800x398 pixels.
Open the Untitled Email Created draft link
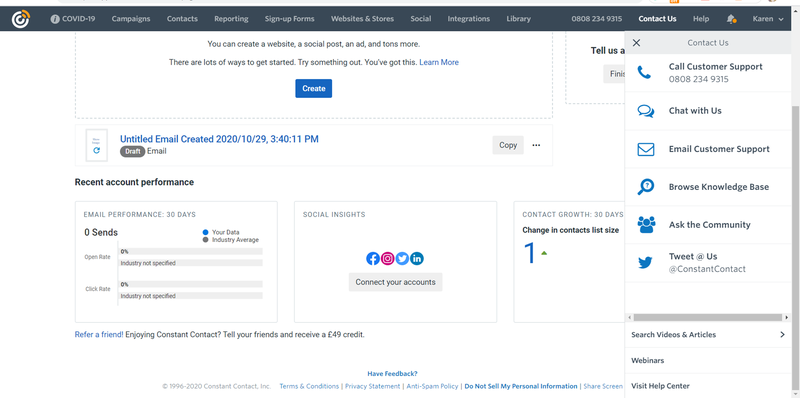click(219, 139)
